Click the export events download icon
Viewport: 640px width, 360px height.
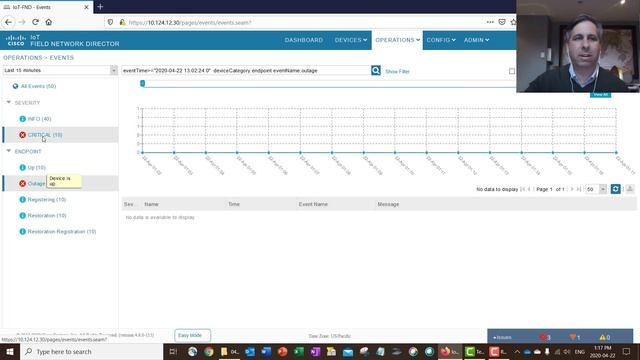point(630,189)
